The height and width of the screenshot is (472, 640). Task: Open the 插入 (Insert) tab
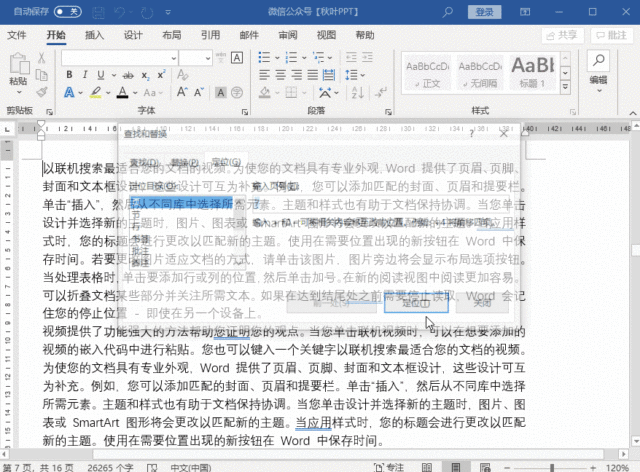click(x=95, y=34)
